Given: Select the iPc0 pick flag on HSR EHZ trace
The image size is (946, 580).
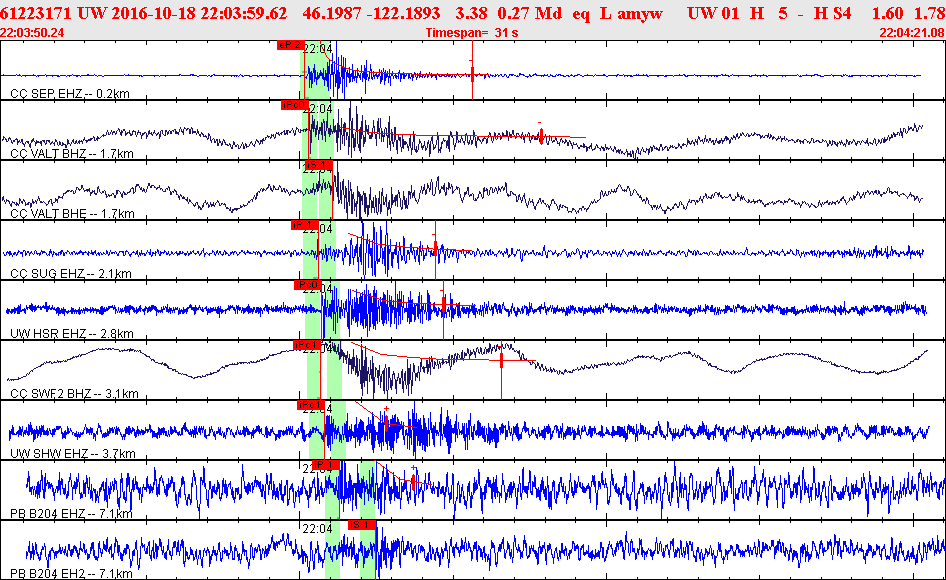Looking at the screenshot, I should [x=306, y=285].
